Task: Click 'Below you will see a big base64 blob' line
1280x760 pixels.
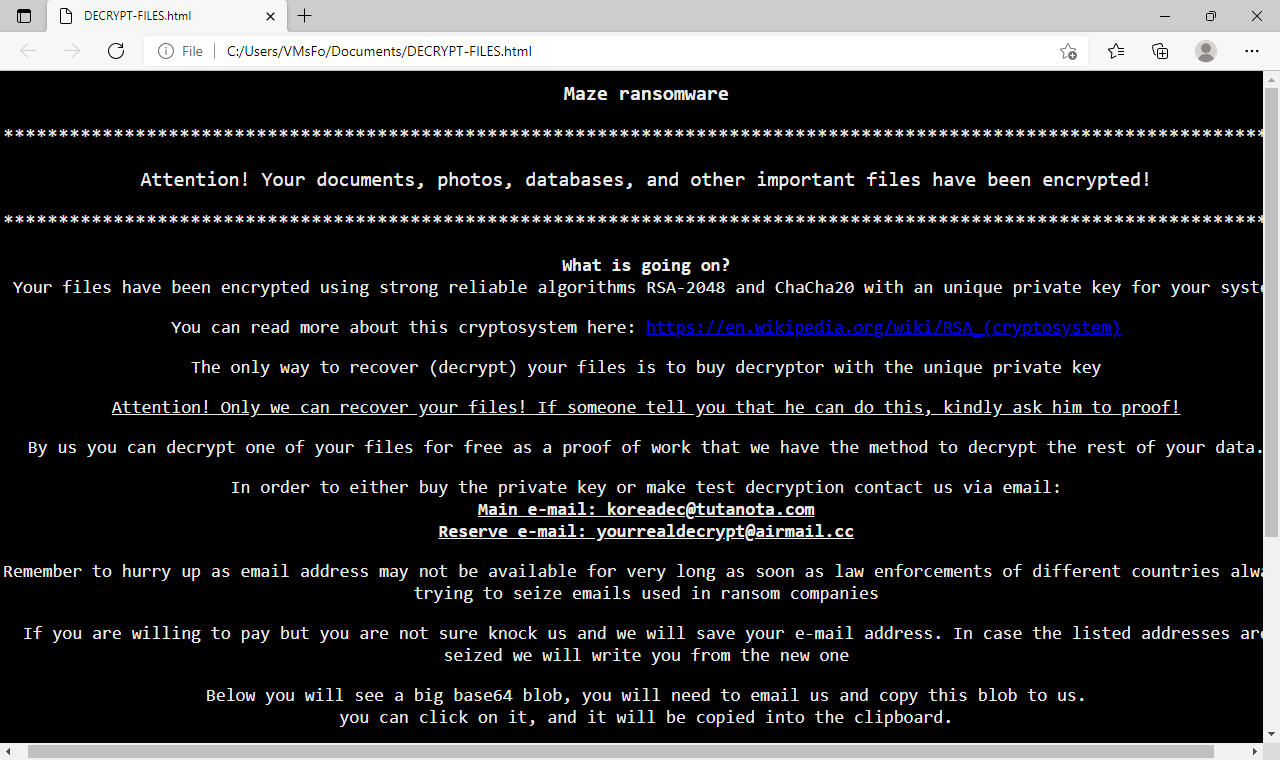Action: point(646,695)
